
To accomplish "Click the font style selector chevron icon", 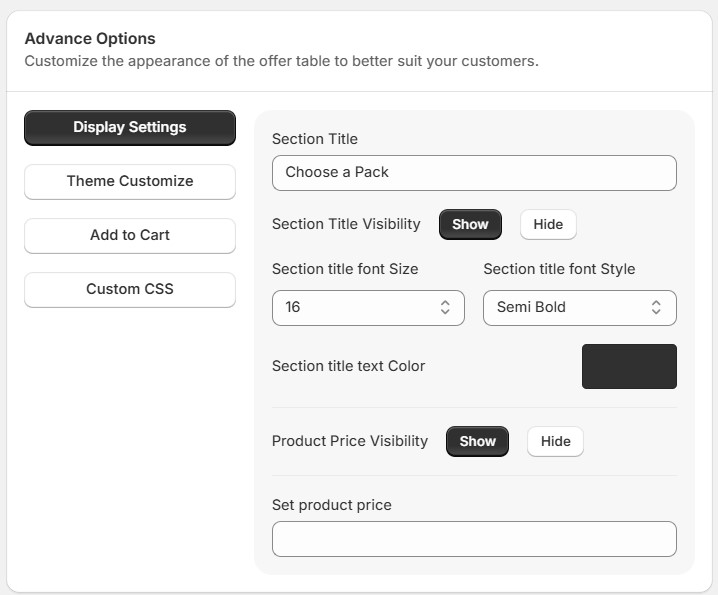I will (x=656, y=308).
